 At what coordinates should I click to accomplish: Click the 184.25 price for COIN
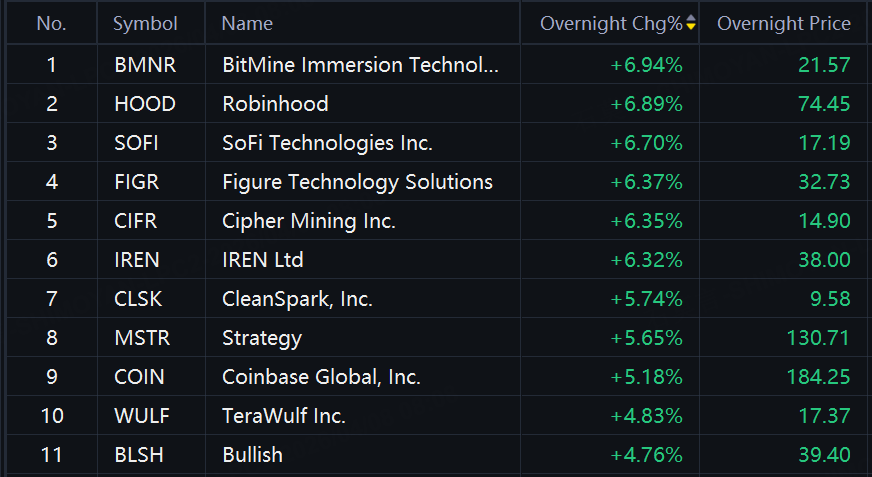tap(818, 377)
